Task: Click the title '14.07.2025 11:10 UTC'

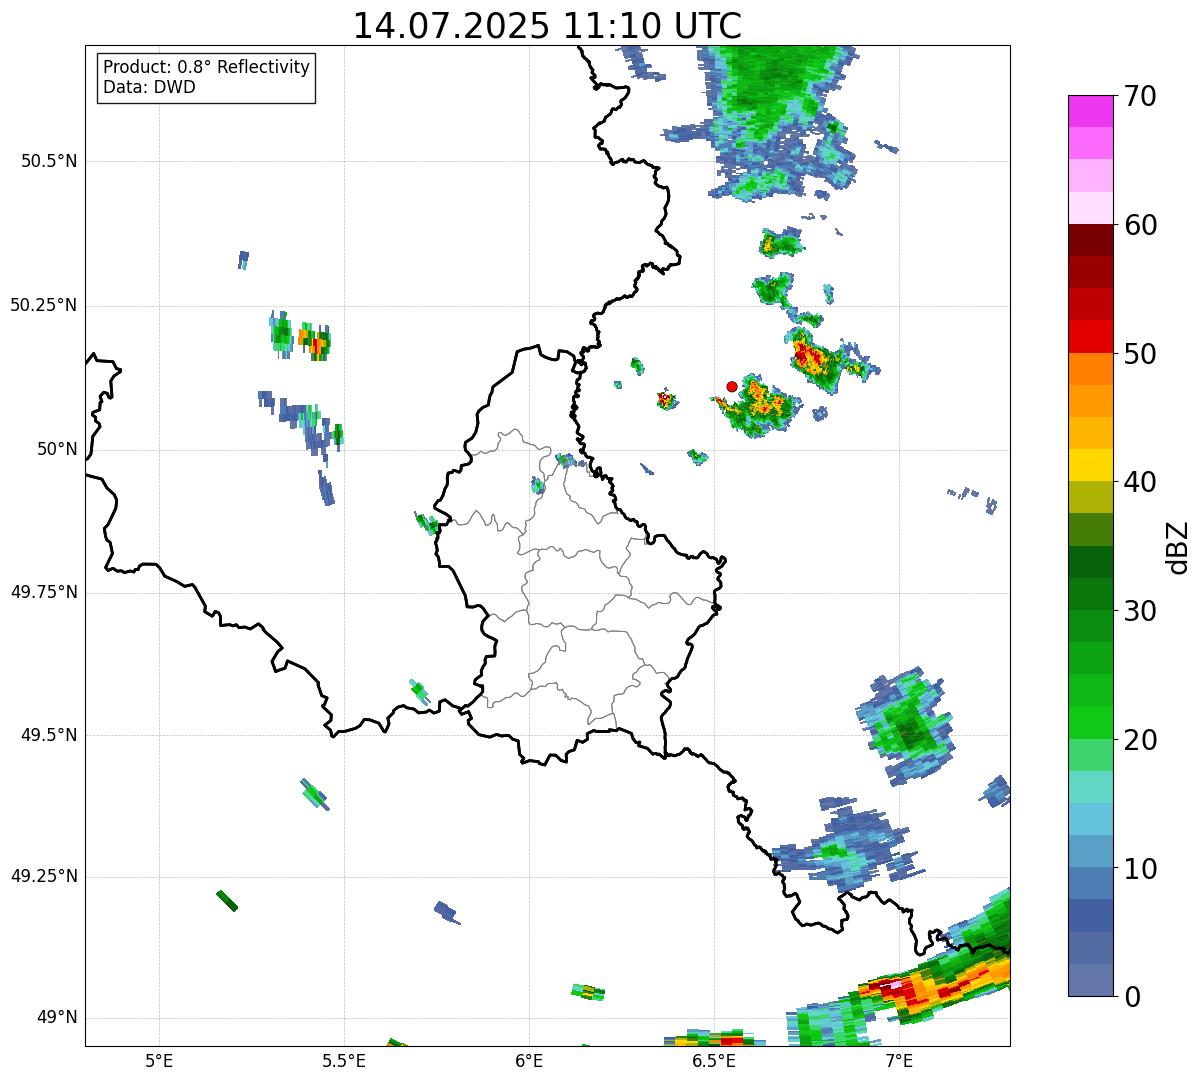Action: coord(547,26)
